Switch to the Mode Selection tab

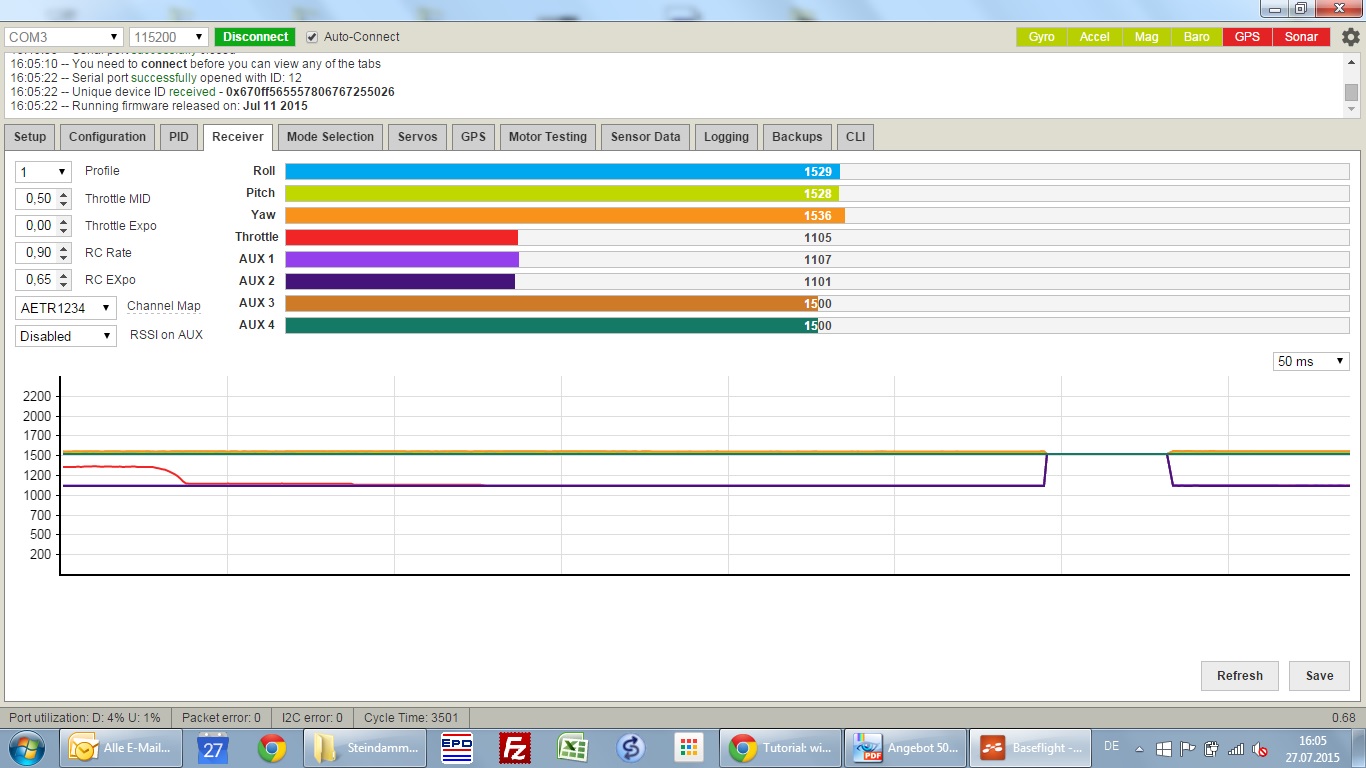click(x=330, y=137)
